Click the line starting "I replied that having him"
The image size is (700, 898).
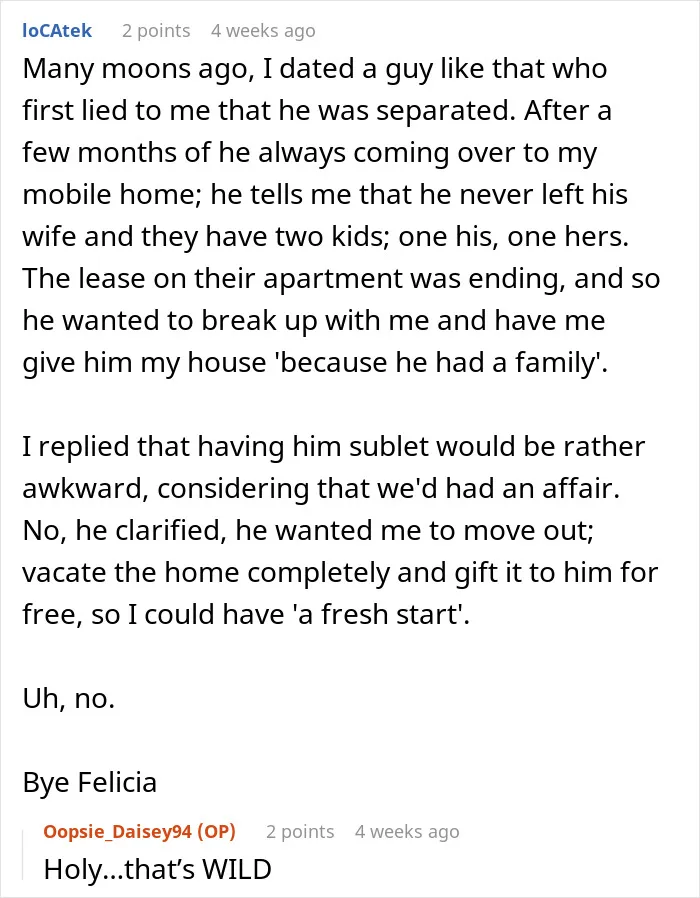pyautogui.click(x=334, y=447)
